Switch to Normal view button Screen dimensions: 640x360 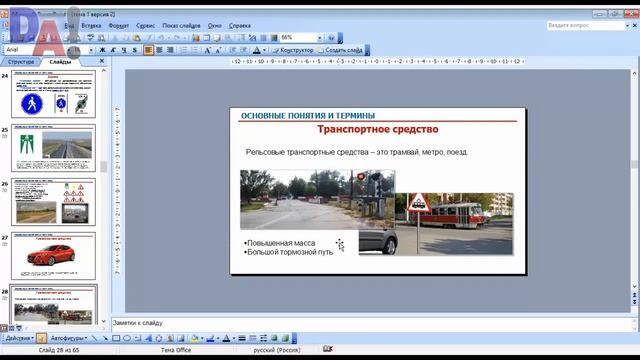pos(4,328)
